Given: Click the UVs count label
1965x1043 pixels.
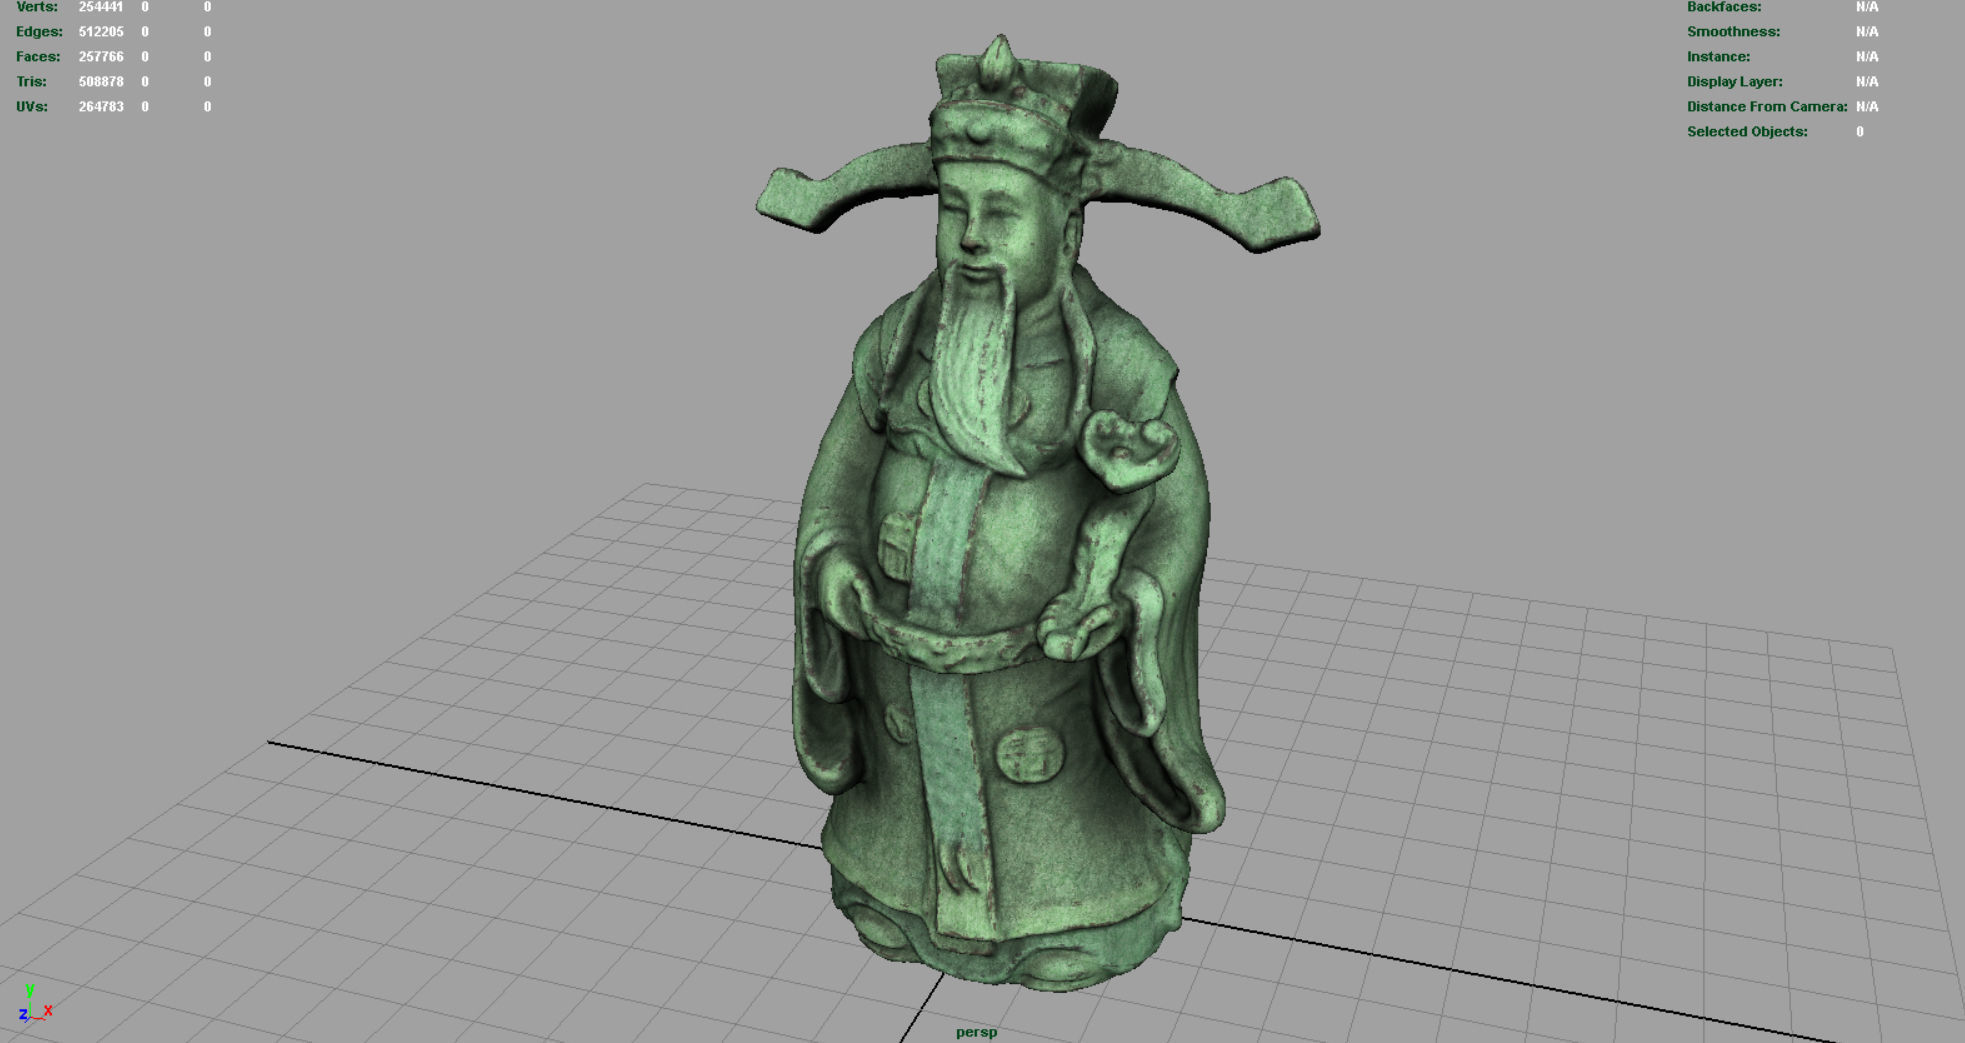Looking at the screenshot, I should 32,107.
